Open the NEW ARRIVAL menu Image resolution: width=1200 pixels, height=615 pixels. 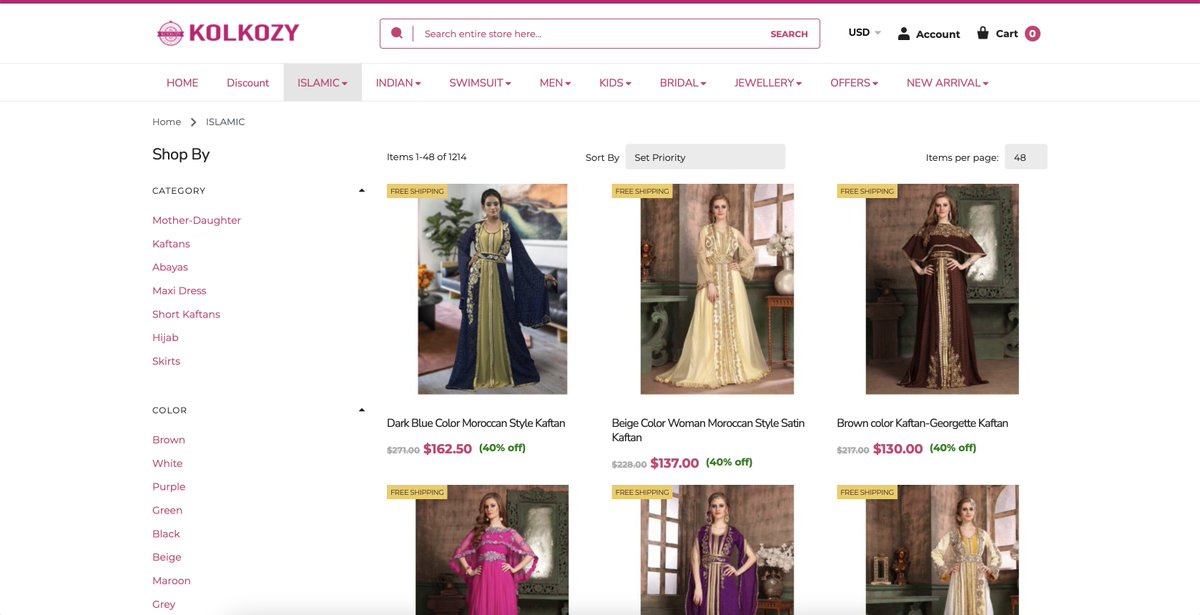click(947, 83)
